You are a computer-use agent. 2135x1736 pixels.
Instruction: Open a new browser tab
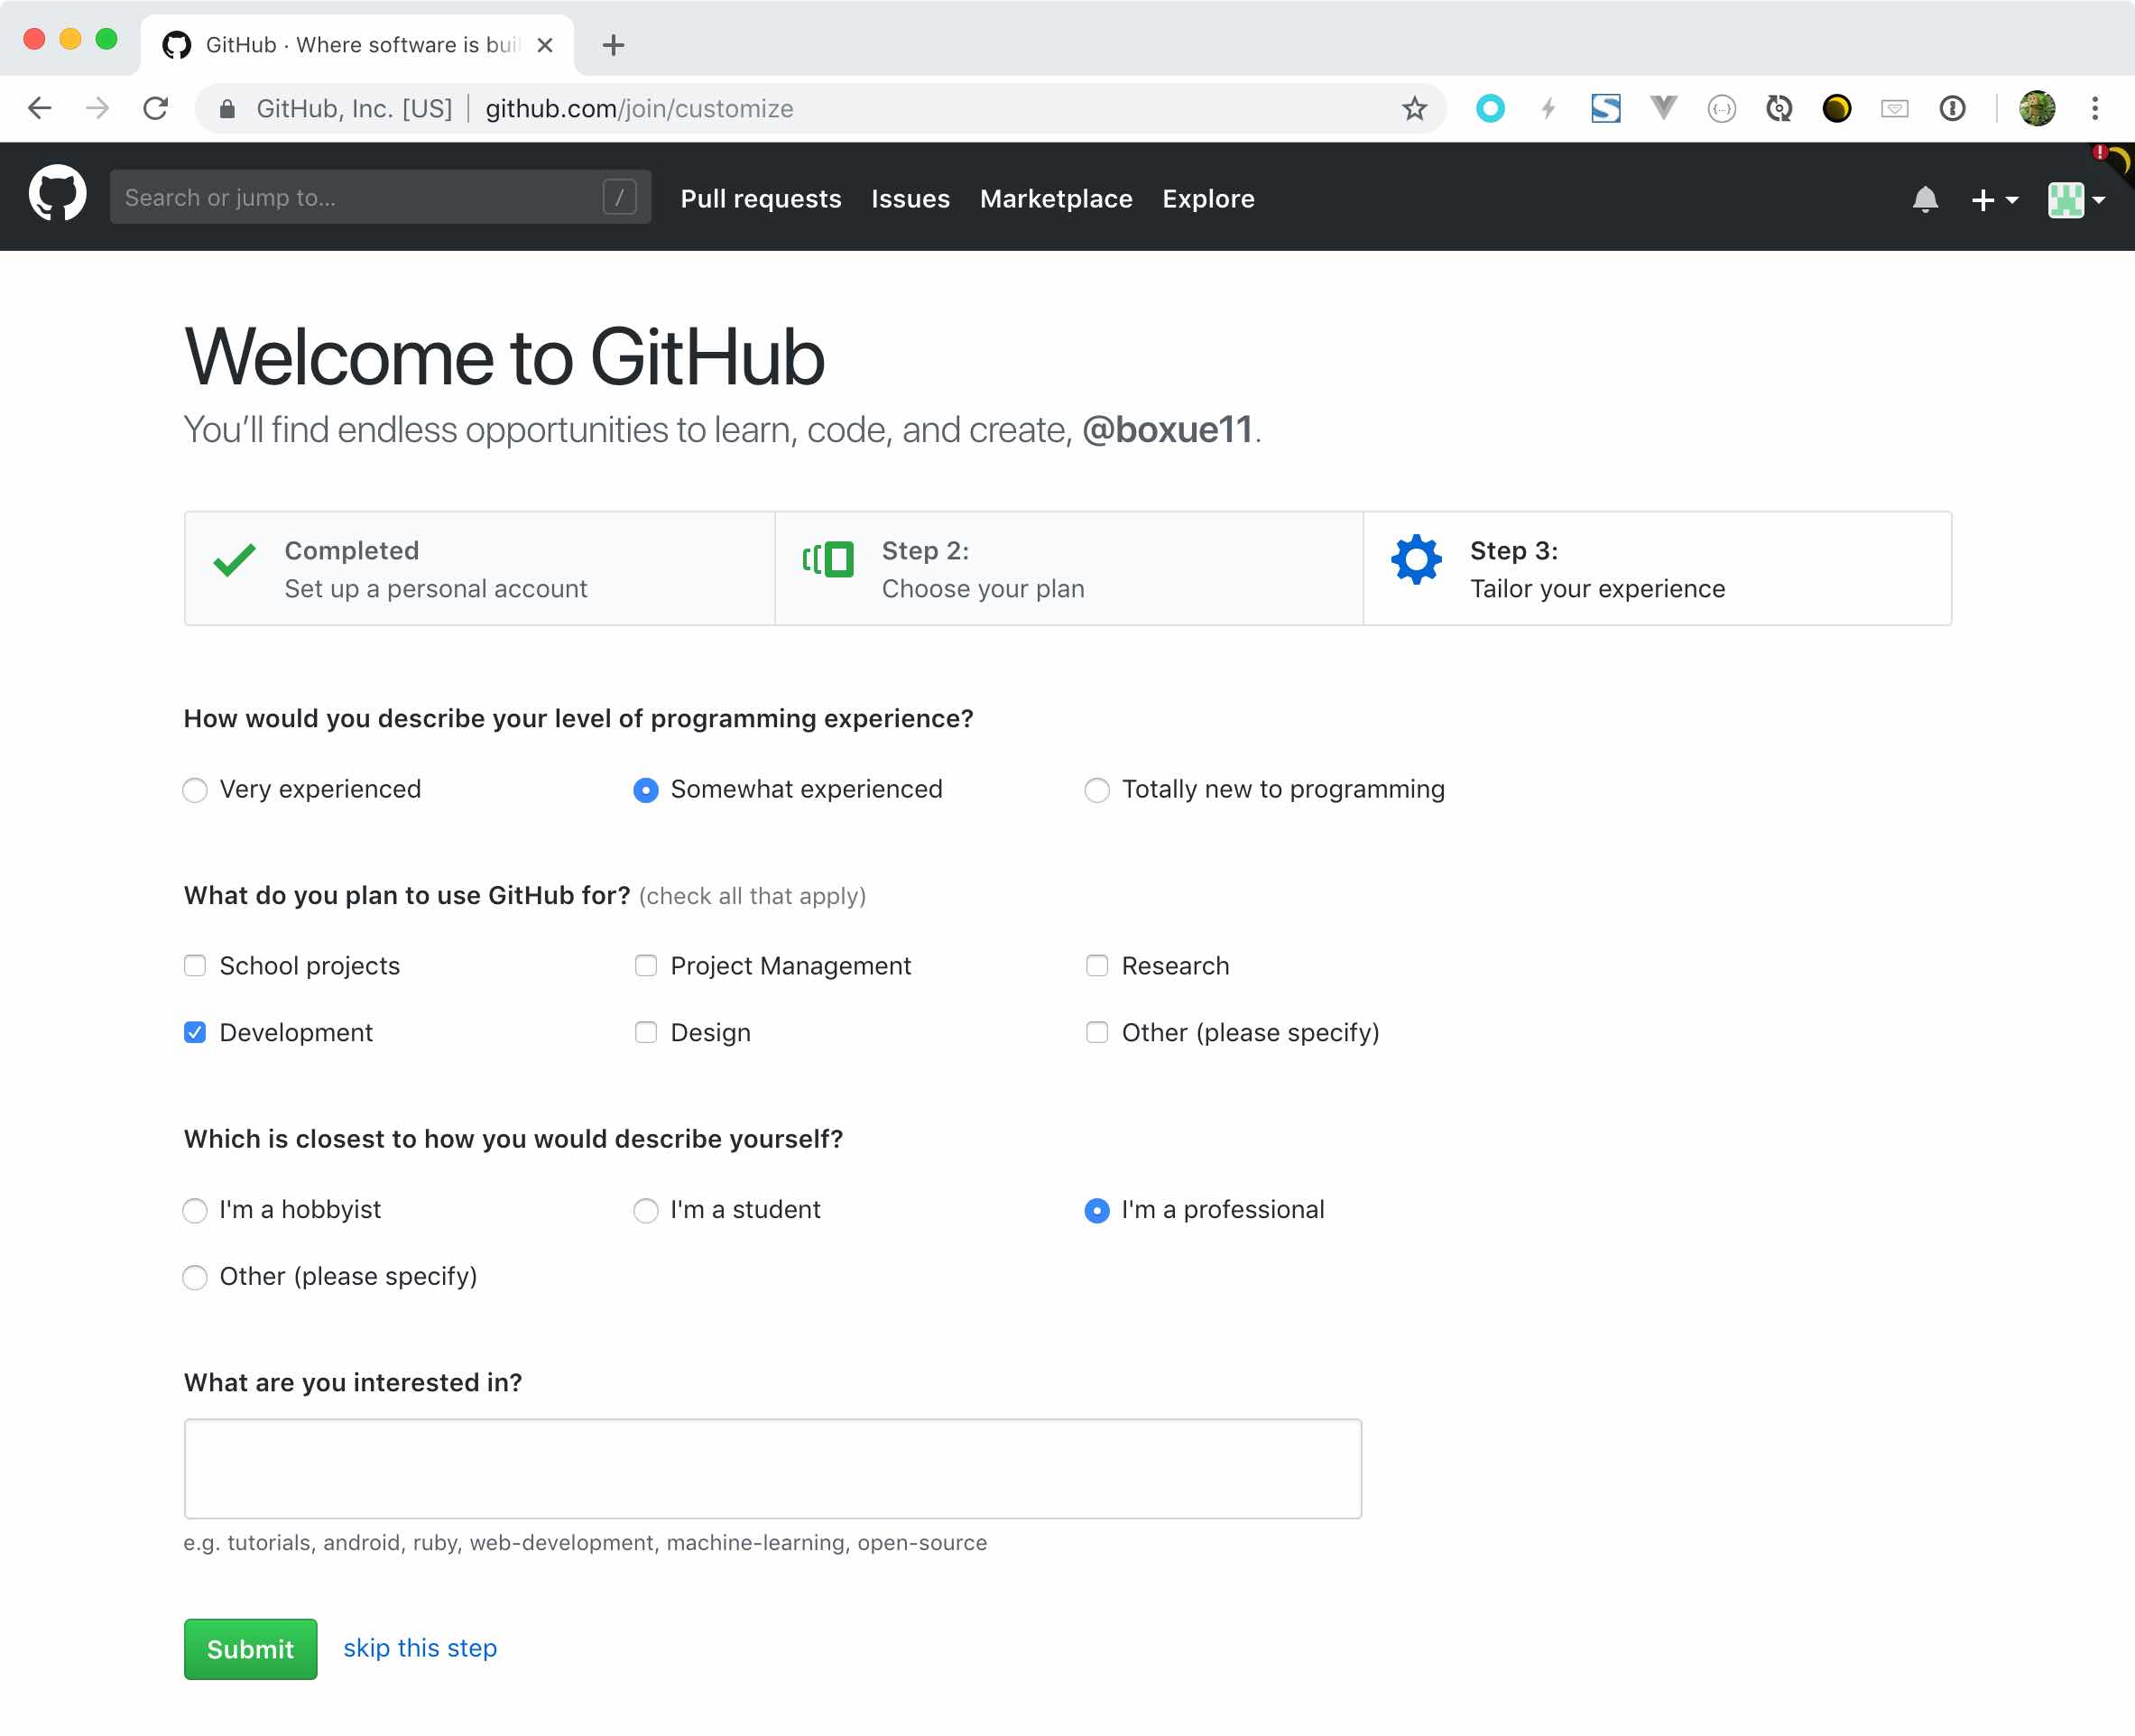pyautogui.click(x=613, y=45)
